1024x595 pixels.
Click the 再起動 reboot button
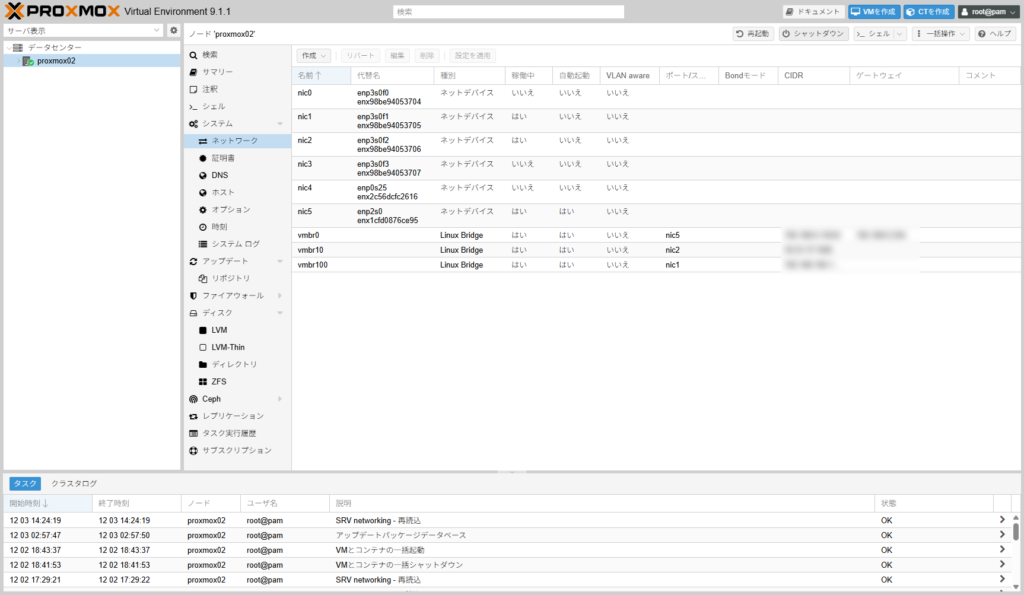[753, 34]
